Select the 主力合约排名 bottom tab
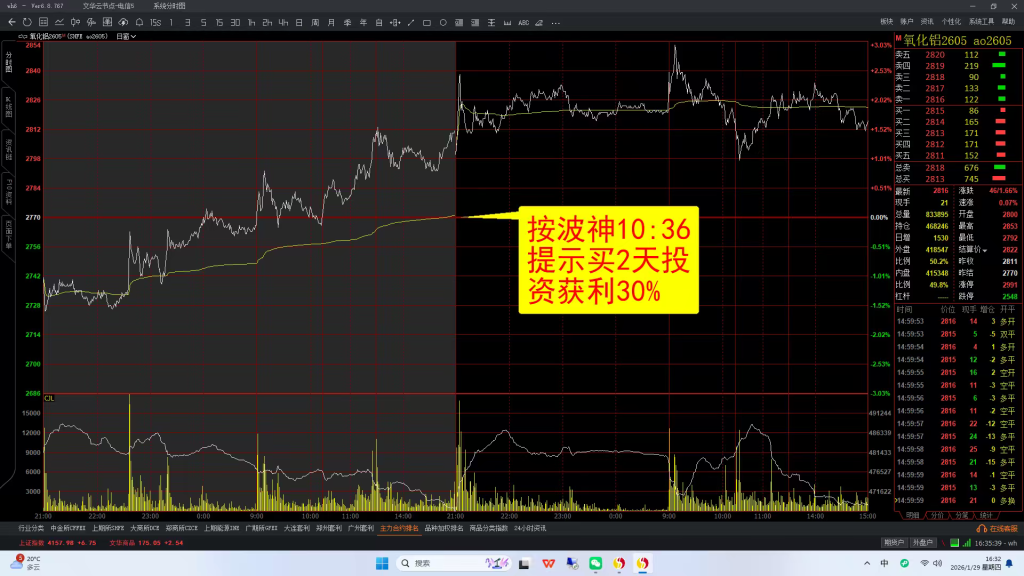Viewport: 1024px width, 576px height. [x=399, y=528]
